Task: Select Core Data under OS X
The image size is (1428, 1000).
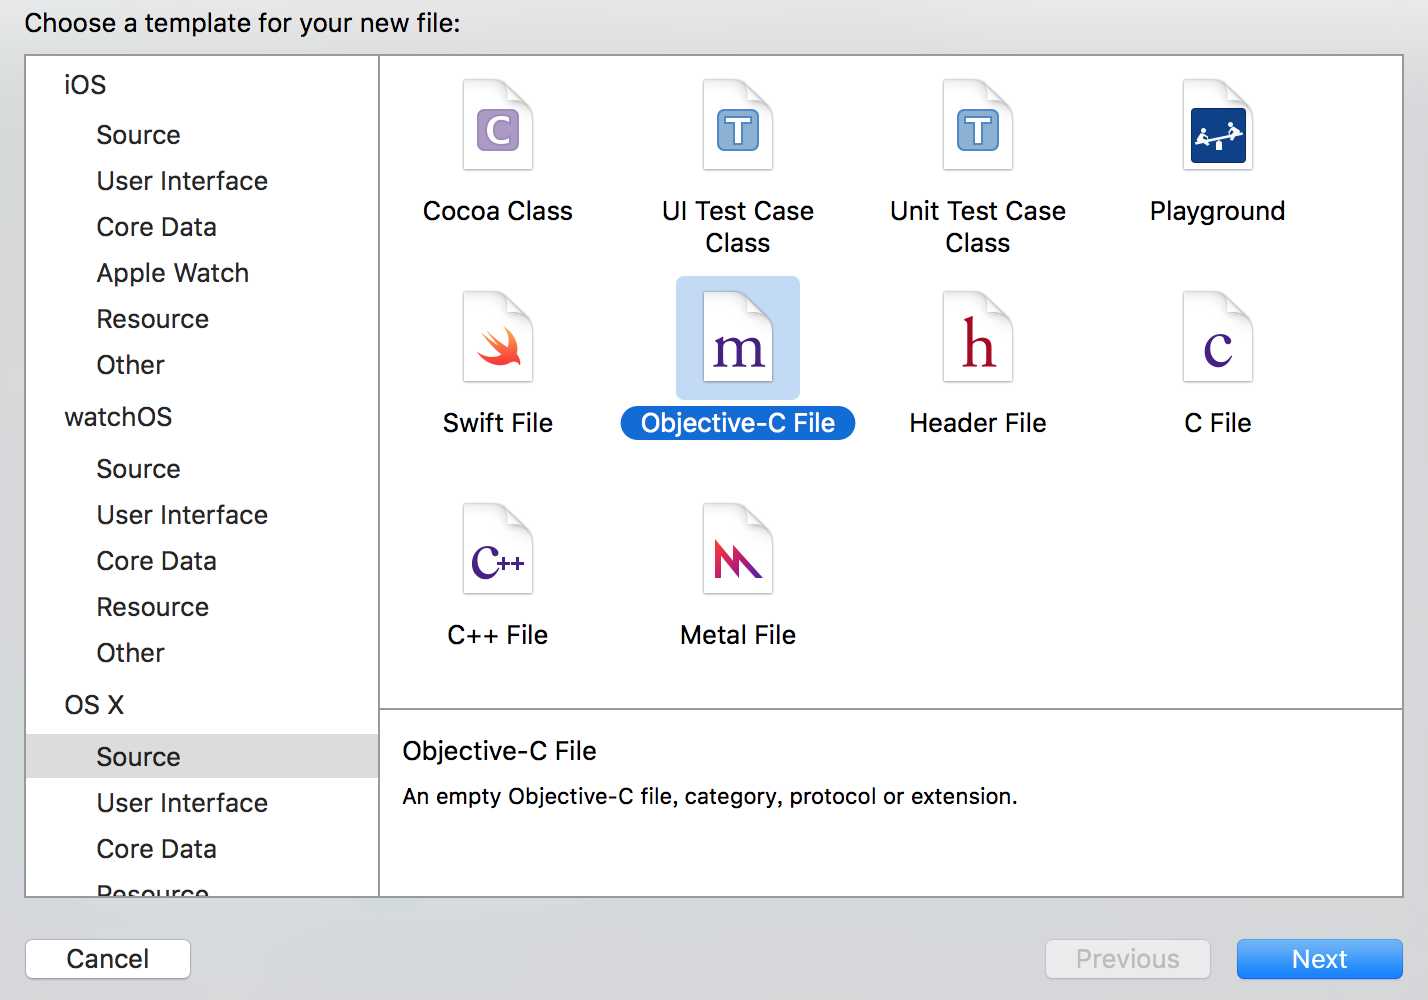Action: (156, 849)
